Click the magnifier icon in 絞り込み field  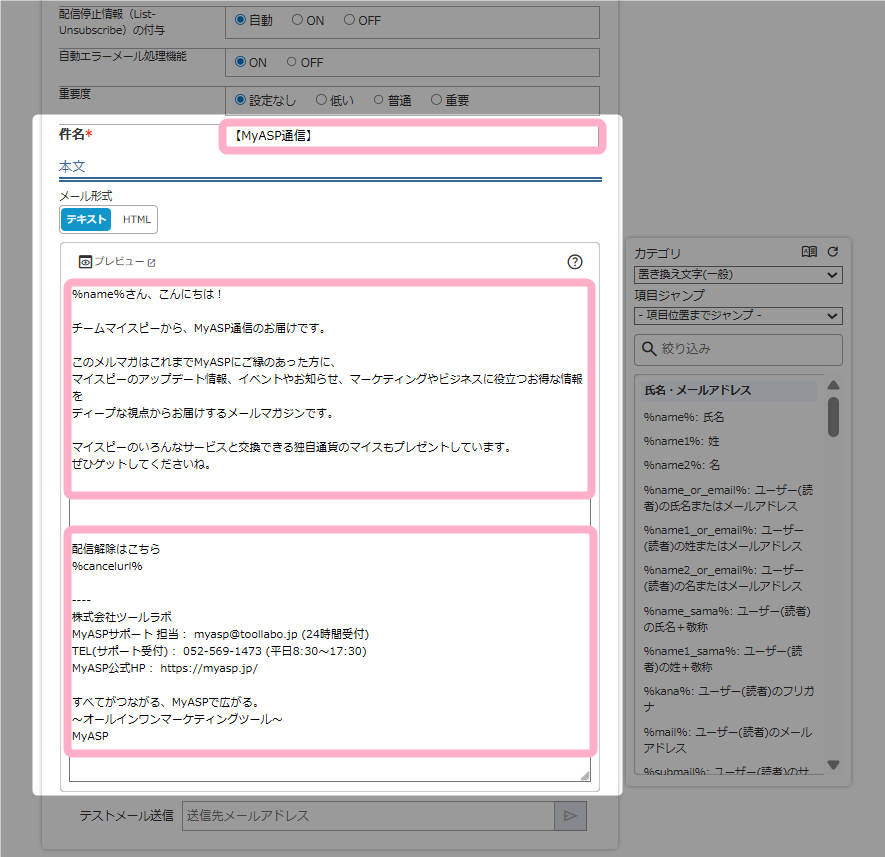pos(650,350)
